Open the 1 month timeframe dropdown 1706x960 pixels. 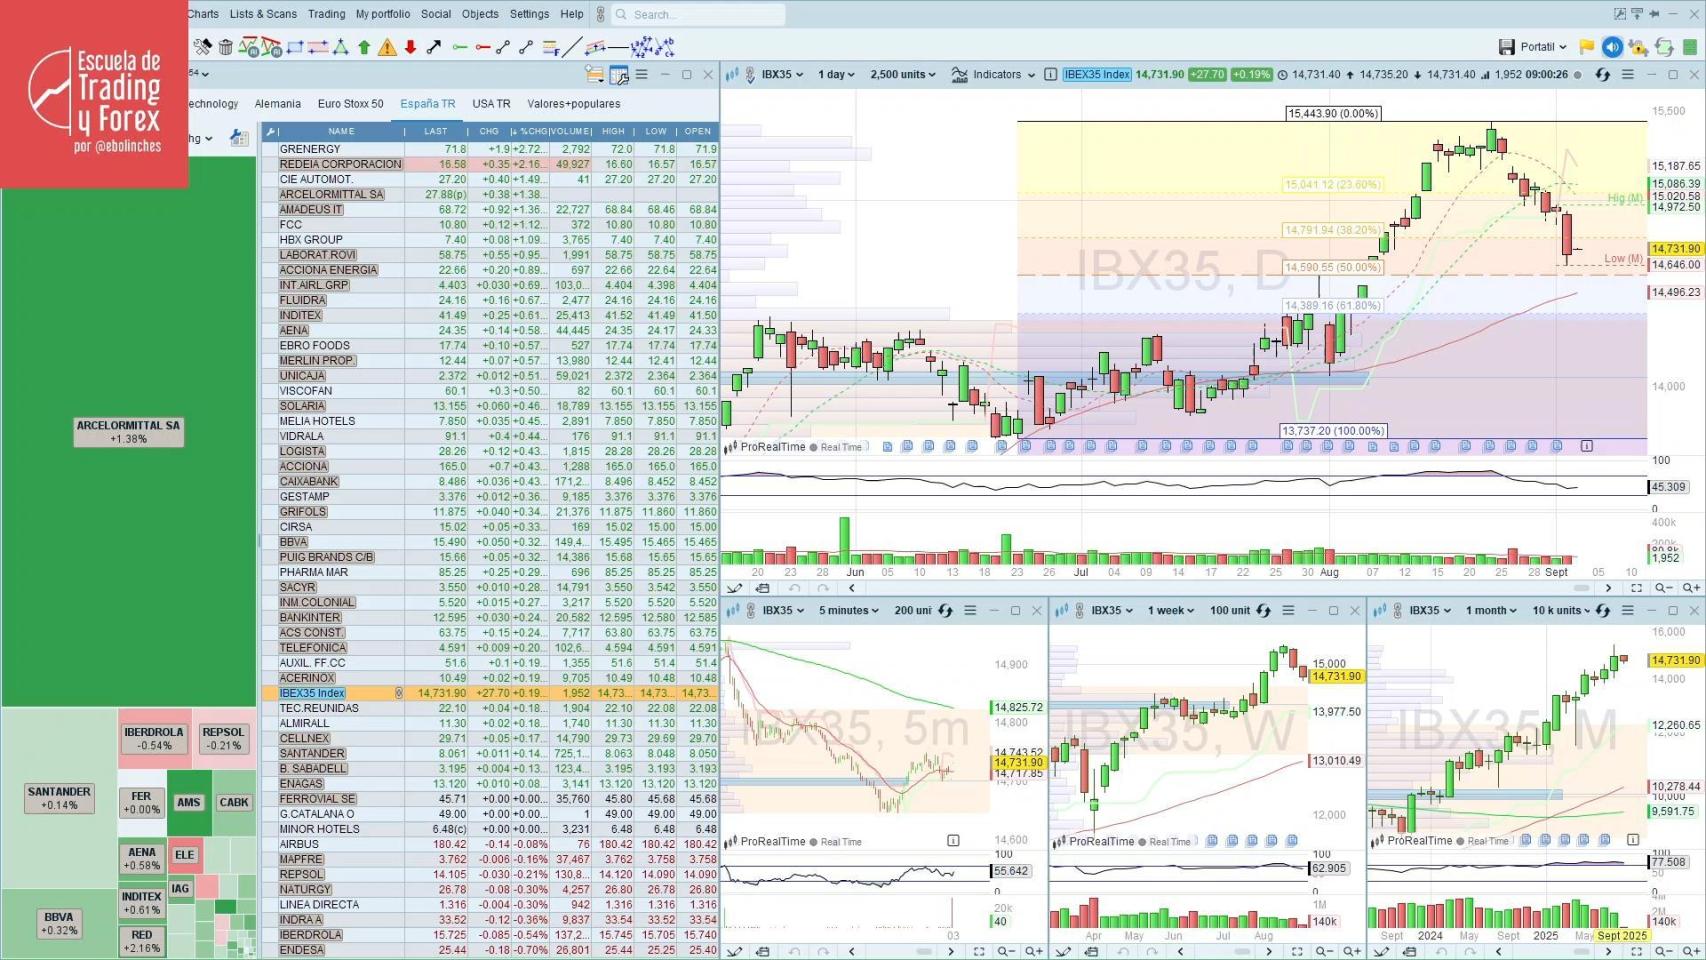click(1491, 610)
